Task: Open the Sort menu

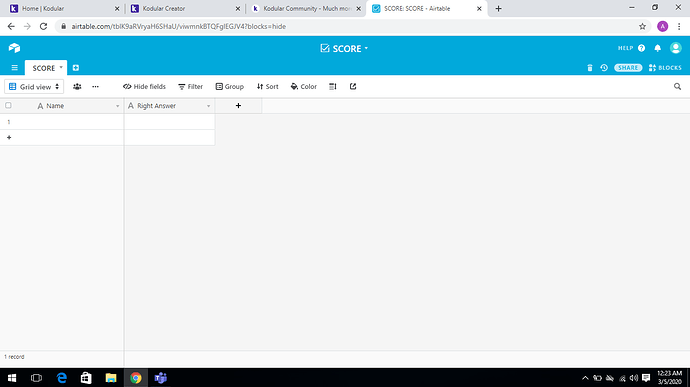Action: [x=268, y=87]
